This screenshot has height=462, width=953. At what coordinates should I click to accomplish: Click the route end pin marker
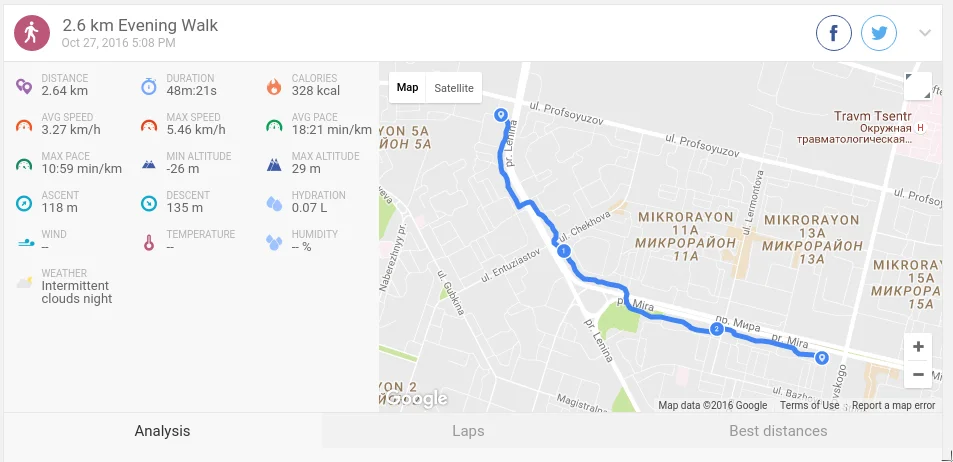coord(822,358)
